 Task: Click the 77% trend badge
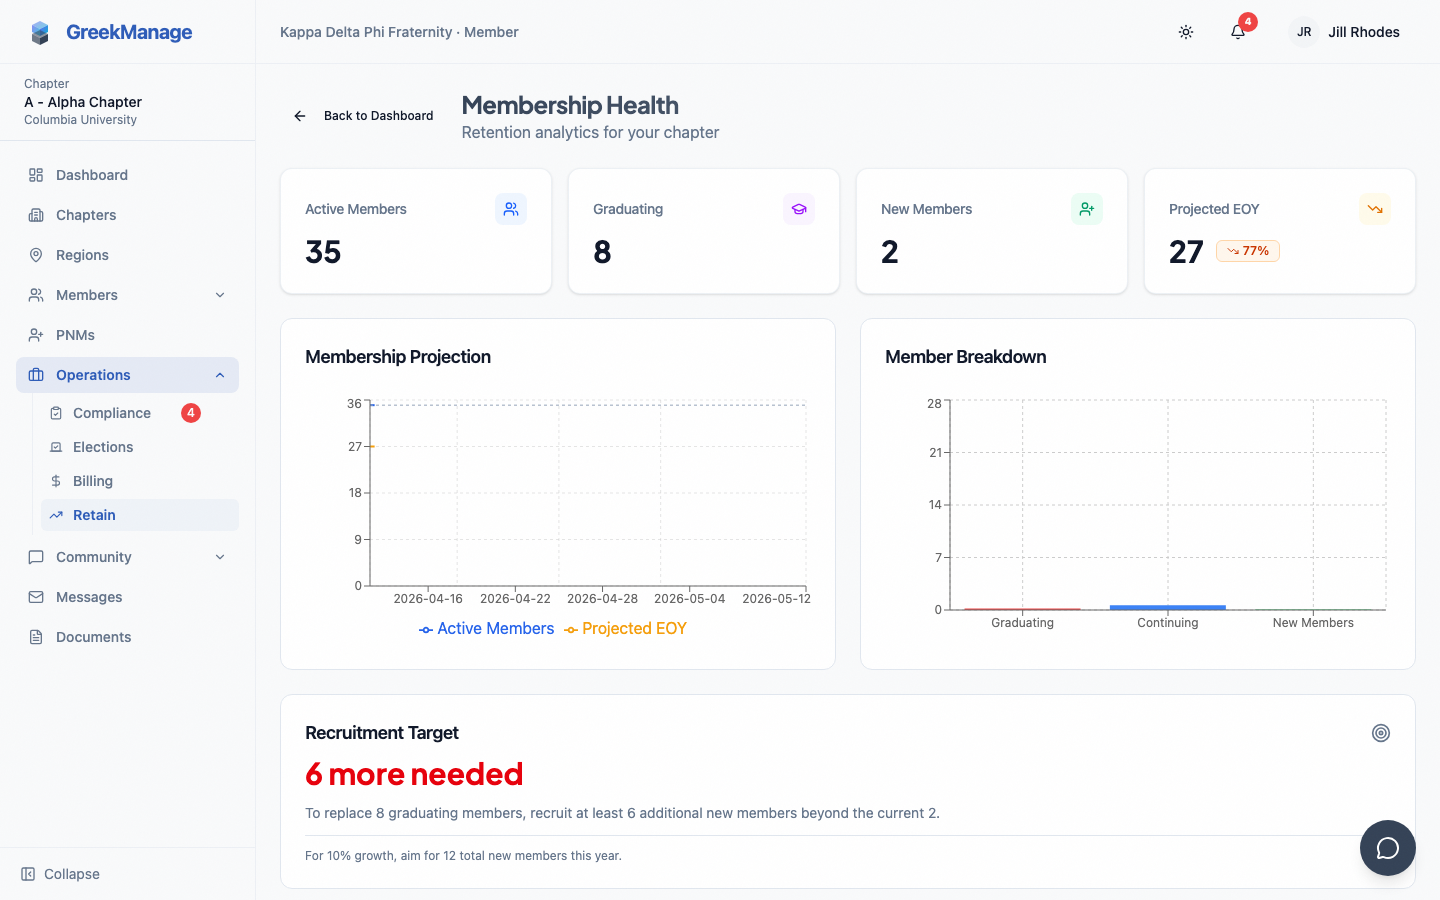[x=1248, y=251]
